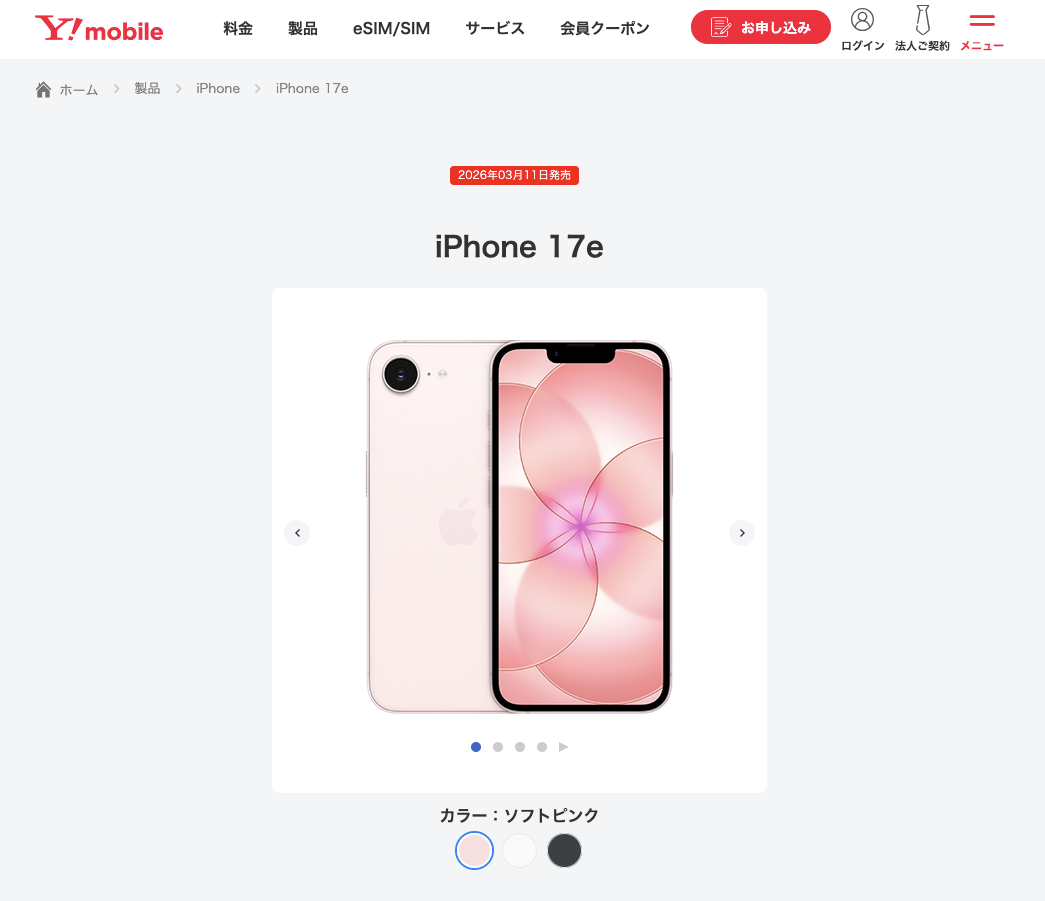Open the 製品 navigation menu
This screenshot has height=901, width=1045.
point(303,29)
